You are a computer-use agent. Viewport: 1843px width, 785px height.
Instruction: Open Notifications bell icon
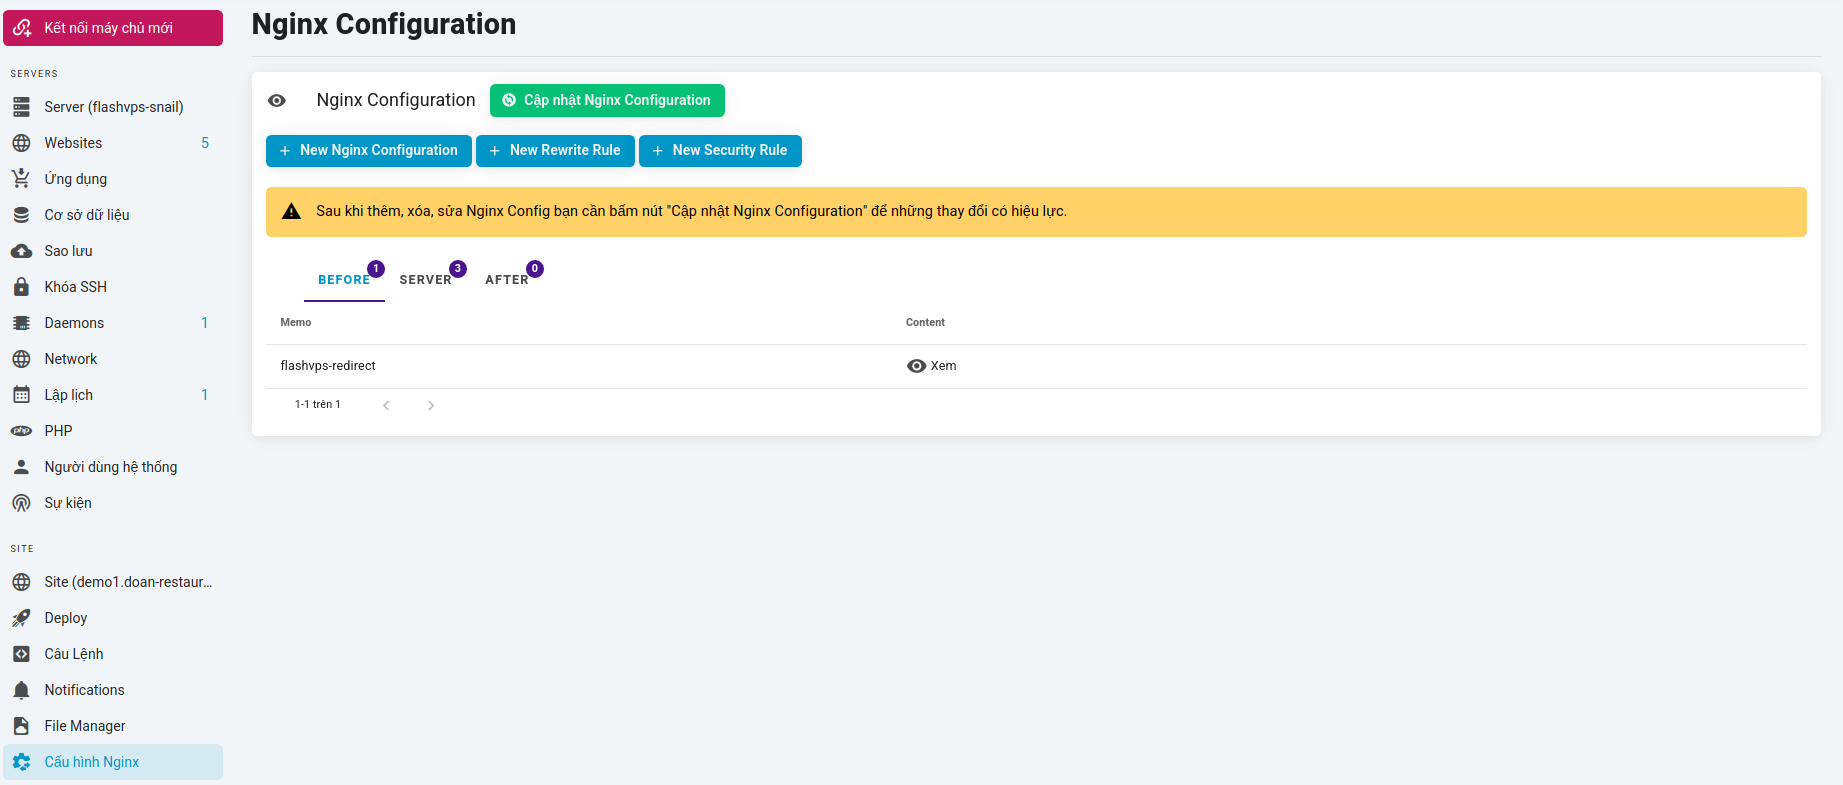[x=21, y=690]
